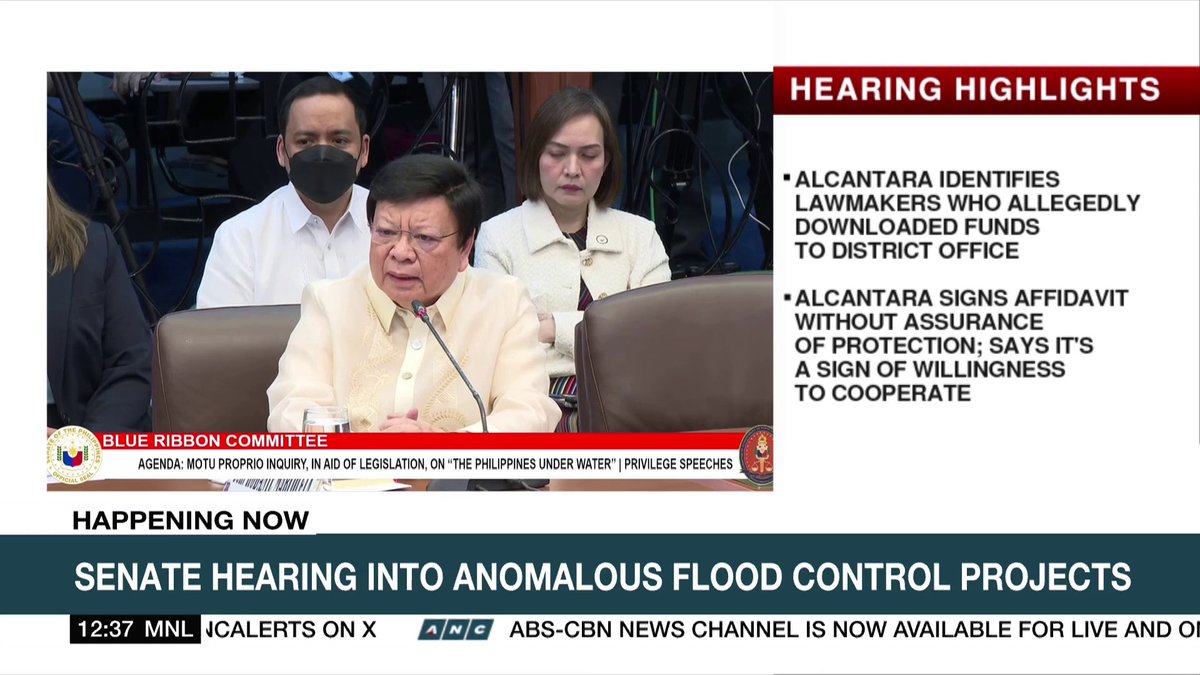Viewport: 1200px width, 675px height.
Task: Click the 'ALCANTARA SIGNS AFFIDAVIT' highlight bullet
Action: pos(956,346)
